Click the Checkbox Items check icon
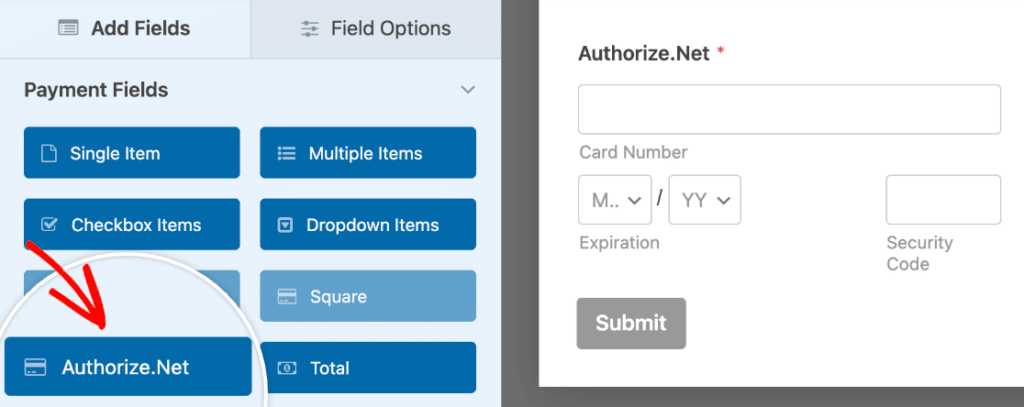Viewport: 1024px width, 407px height. (x=49, y=225)
